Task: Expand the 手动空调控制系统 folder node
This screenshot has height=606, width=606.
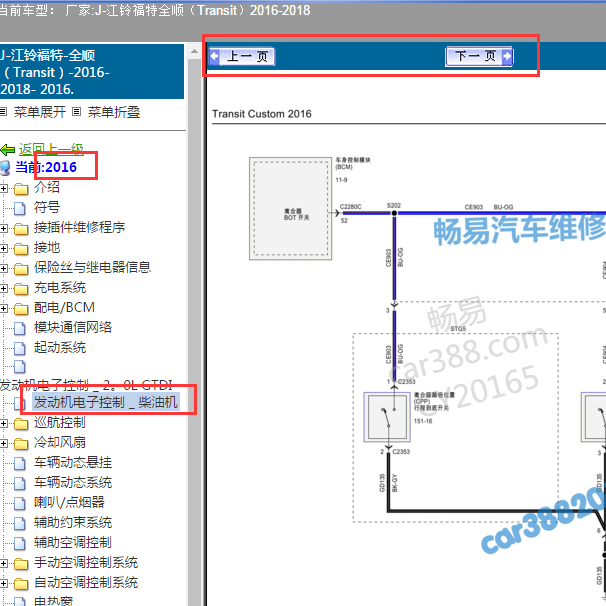Action: coord(3,563)
